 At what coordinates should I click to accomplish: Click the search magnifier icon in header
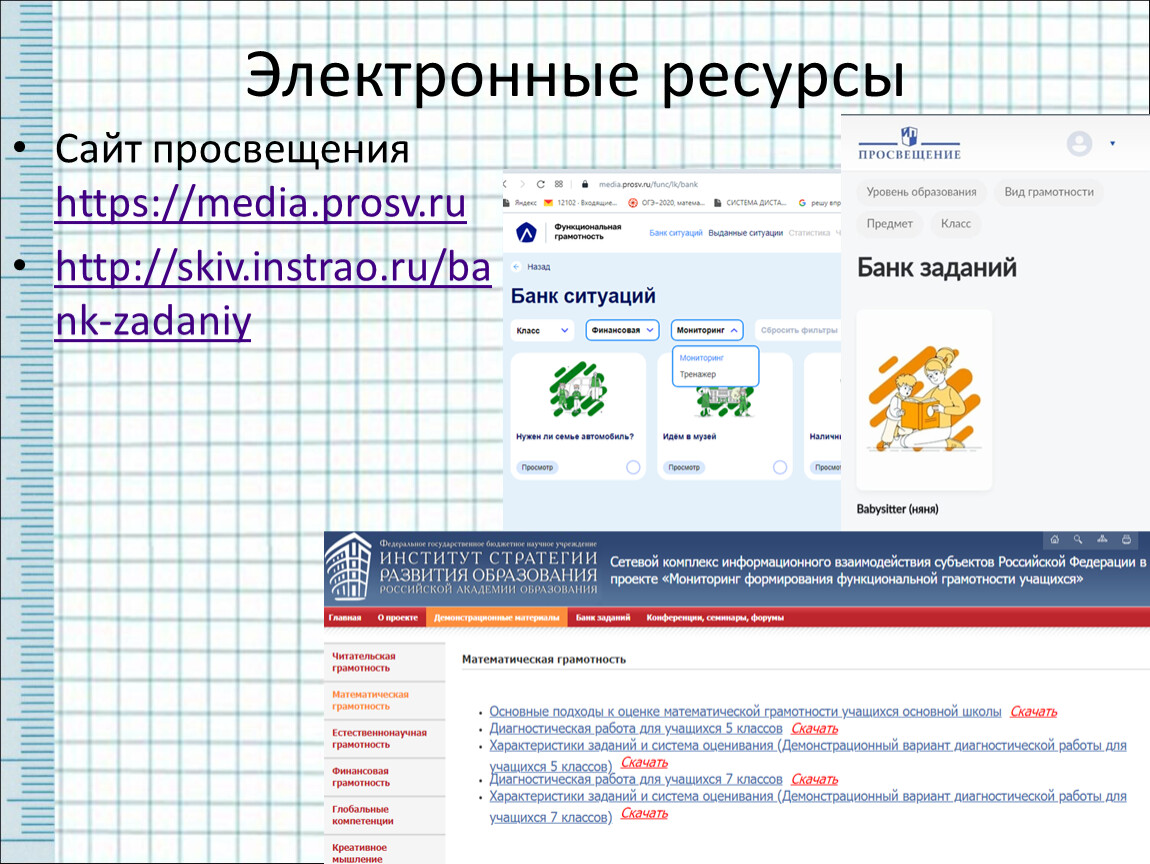(x=1078, y=539)
